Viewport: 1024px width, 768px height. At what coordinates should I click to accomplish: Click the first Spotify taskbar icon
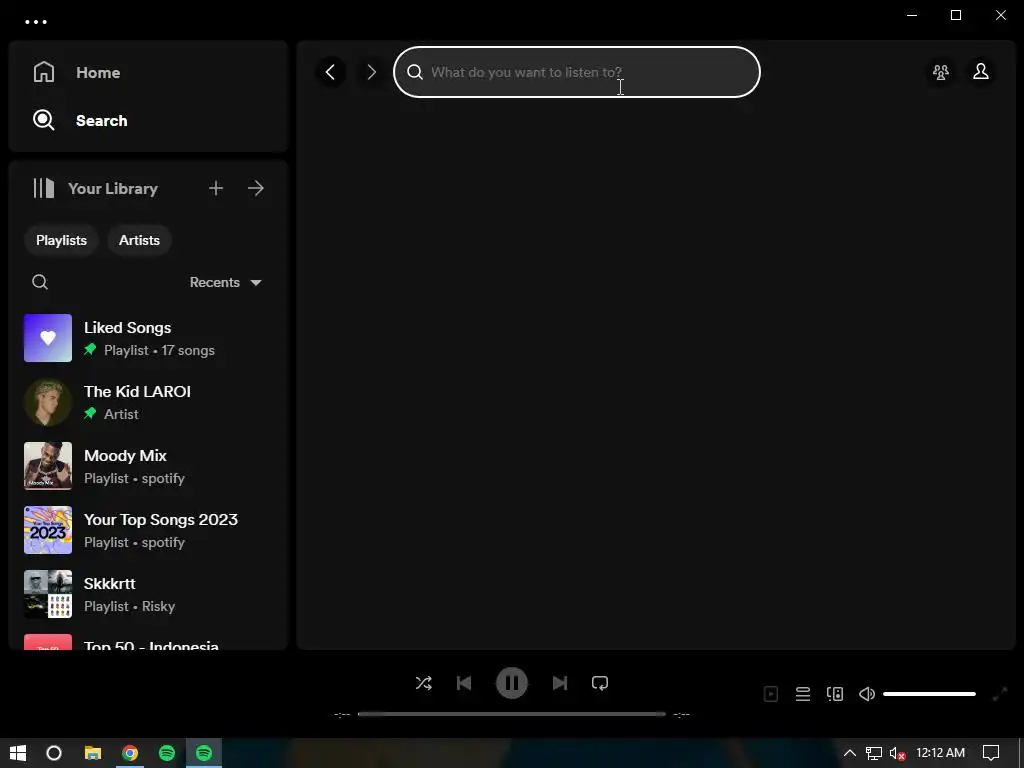167,753
